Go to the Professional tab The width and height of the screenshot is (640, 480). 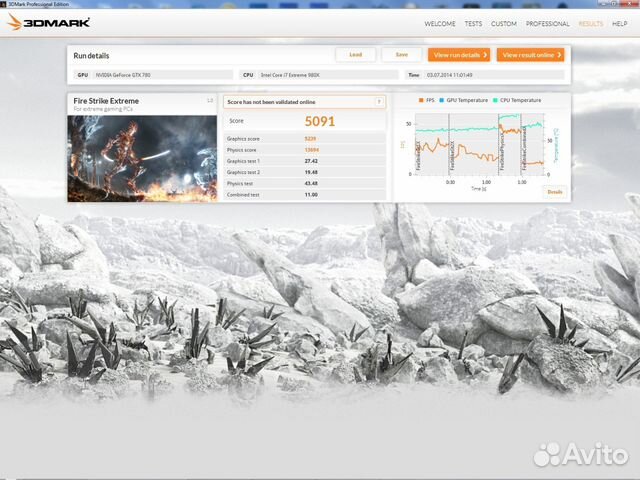point(547,24)
